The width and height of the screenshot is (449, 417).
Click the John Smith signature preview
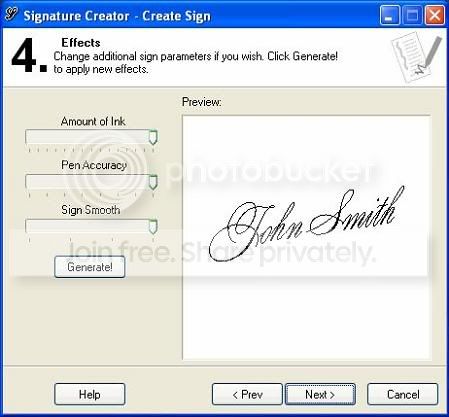click(306, 223)
